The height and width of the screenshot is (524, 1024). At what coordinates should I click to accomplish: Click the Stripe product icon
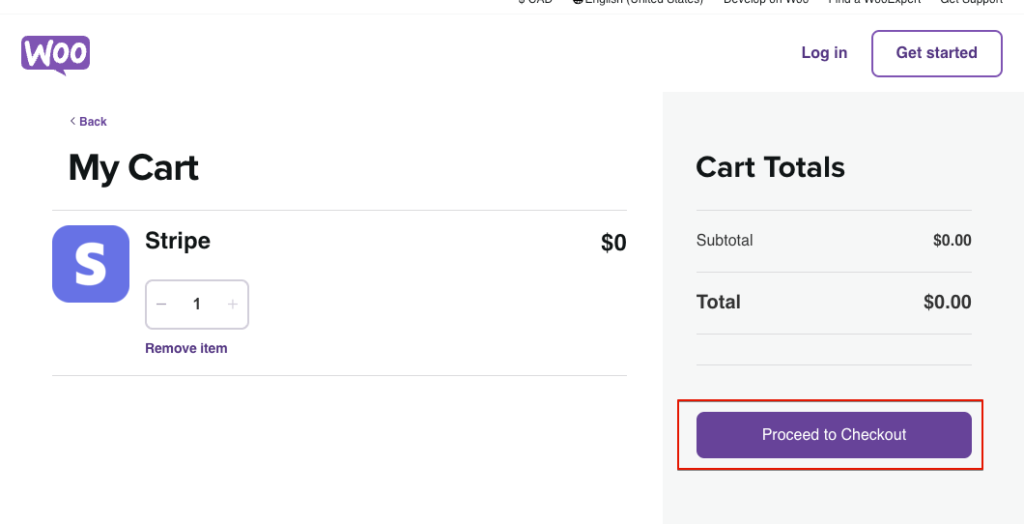tap(91, 264)
